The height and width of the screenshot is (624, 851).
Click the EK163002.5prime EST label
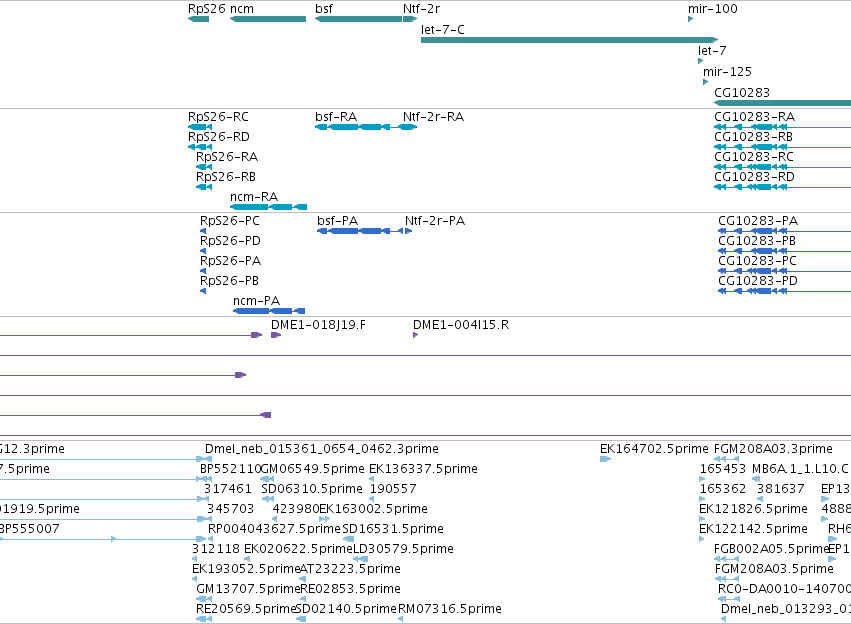[x=373, y=509]
